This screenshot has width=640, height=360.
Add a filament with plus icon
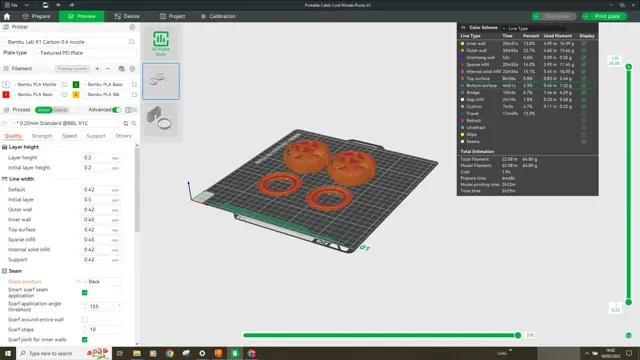97,69
